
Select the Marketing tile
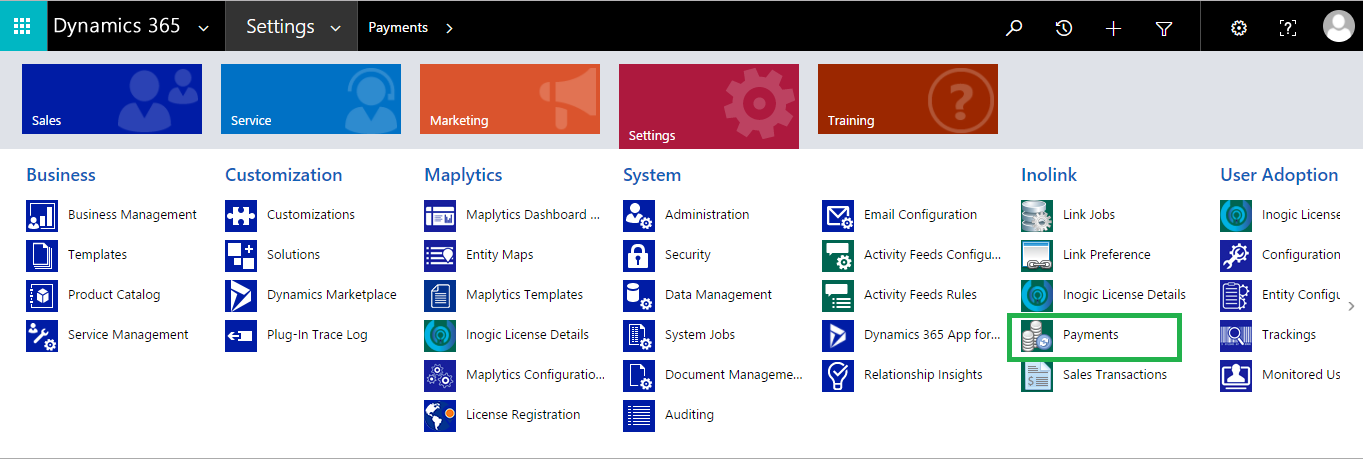pos(510,99)
